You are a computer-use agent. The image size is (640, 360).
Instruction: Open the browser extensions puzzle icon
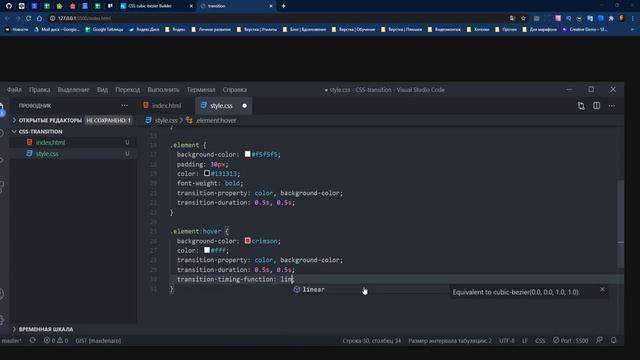611,18
